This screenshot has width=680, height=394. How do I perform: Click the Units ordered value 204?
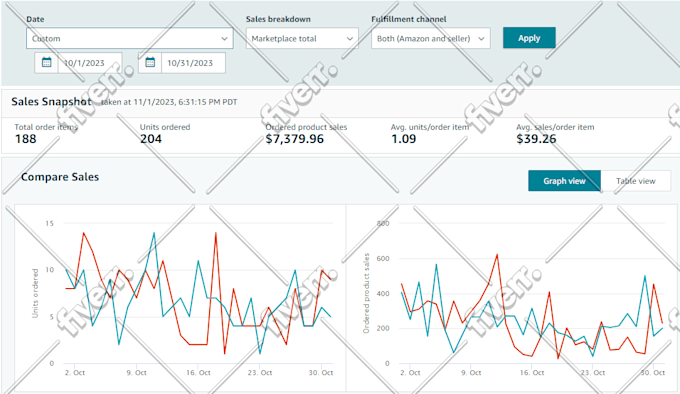(x=151, y=139)
